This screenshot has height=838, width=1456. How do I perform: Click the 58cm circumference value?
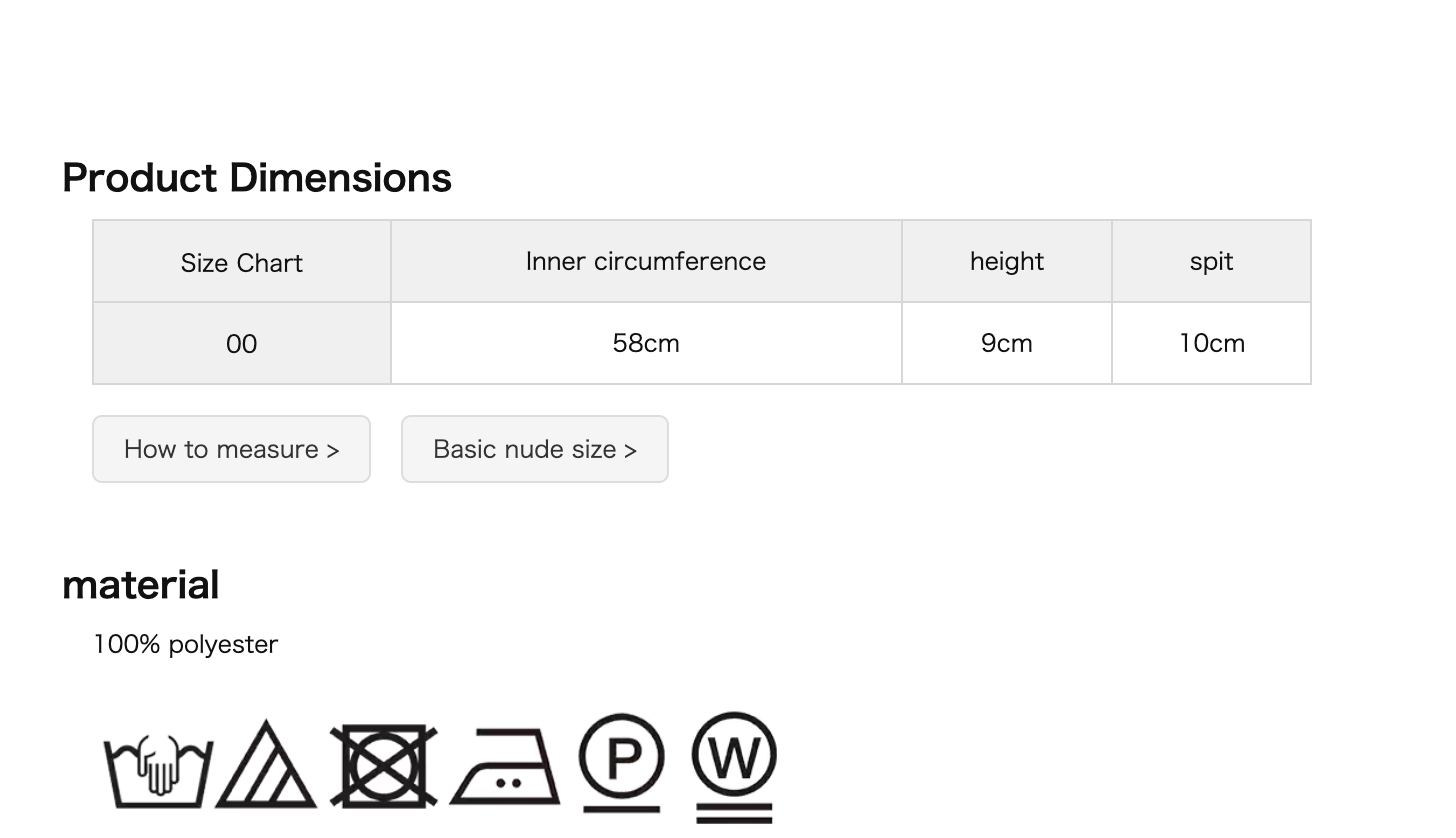click(646, 343)
